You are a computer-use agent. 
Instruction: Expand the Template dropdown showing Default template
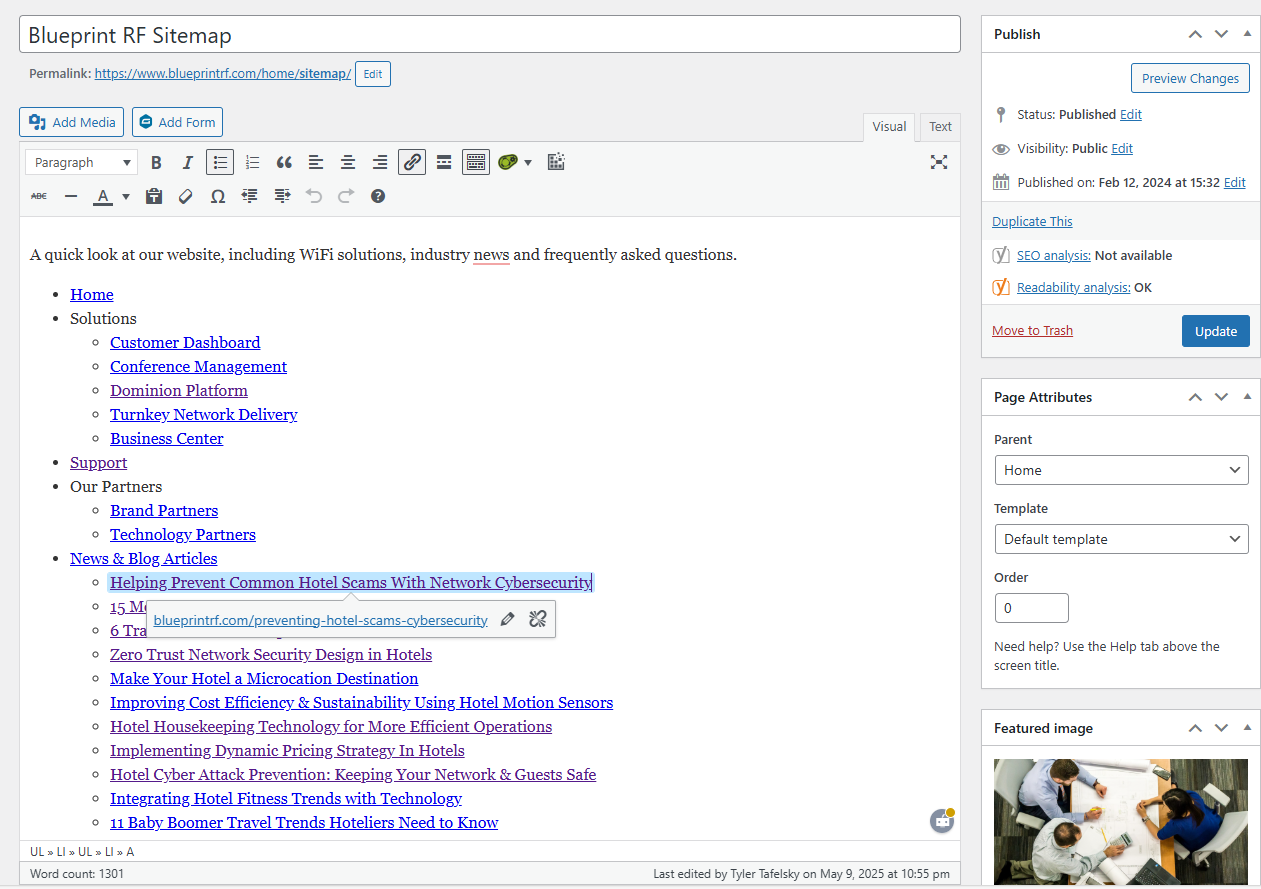pos(1121,539)
